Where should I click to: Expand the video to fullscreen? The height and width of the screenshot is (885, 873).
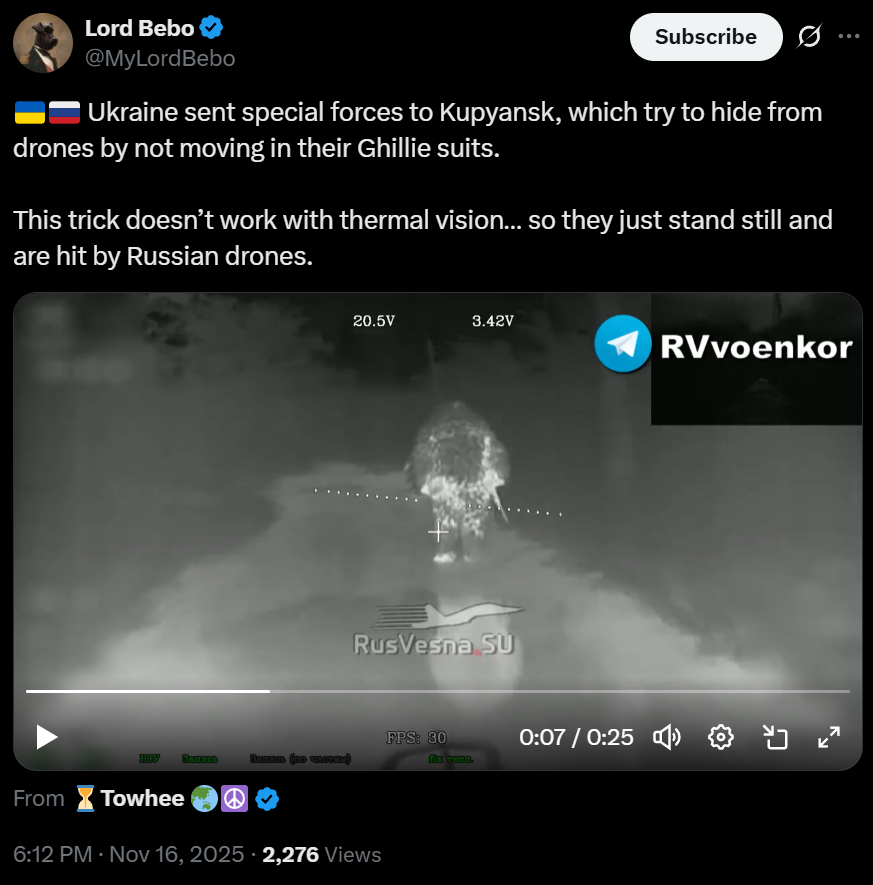pyautogui.click(x=829, y=737)
